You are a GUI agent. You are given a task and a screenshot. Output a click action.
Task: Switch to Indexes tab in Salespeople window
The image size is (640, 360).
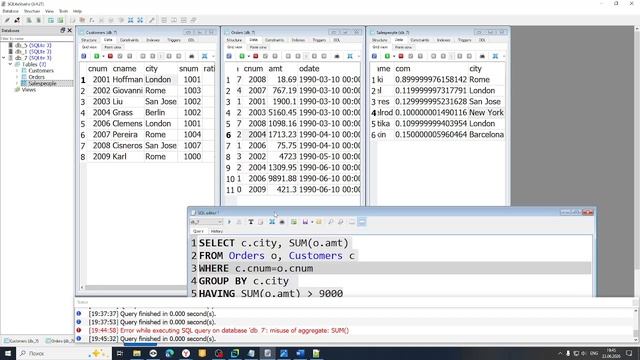443,40
